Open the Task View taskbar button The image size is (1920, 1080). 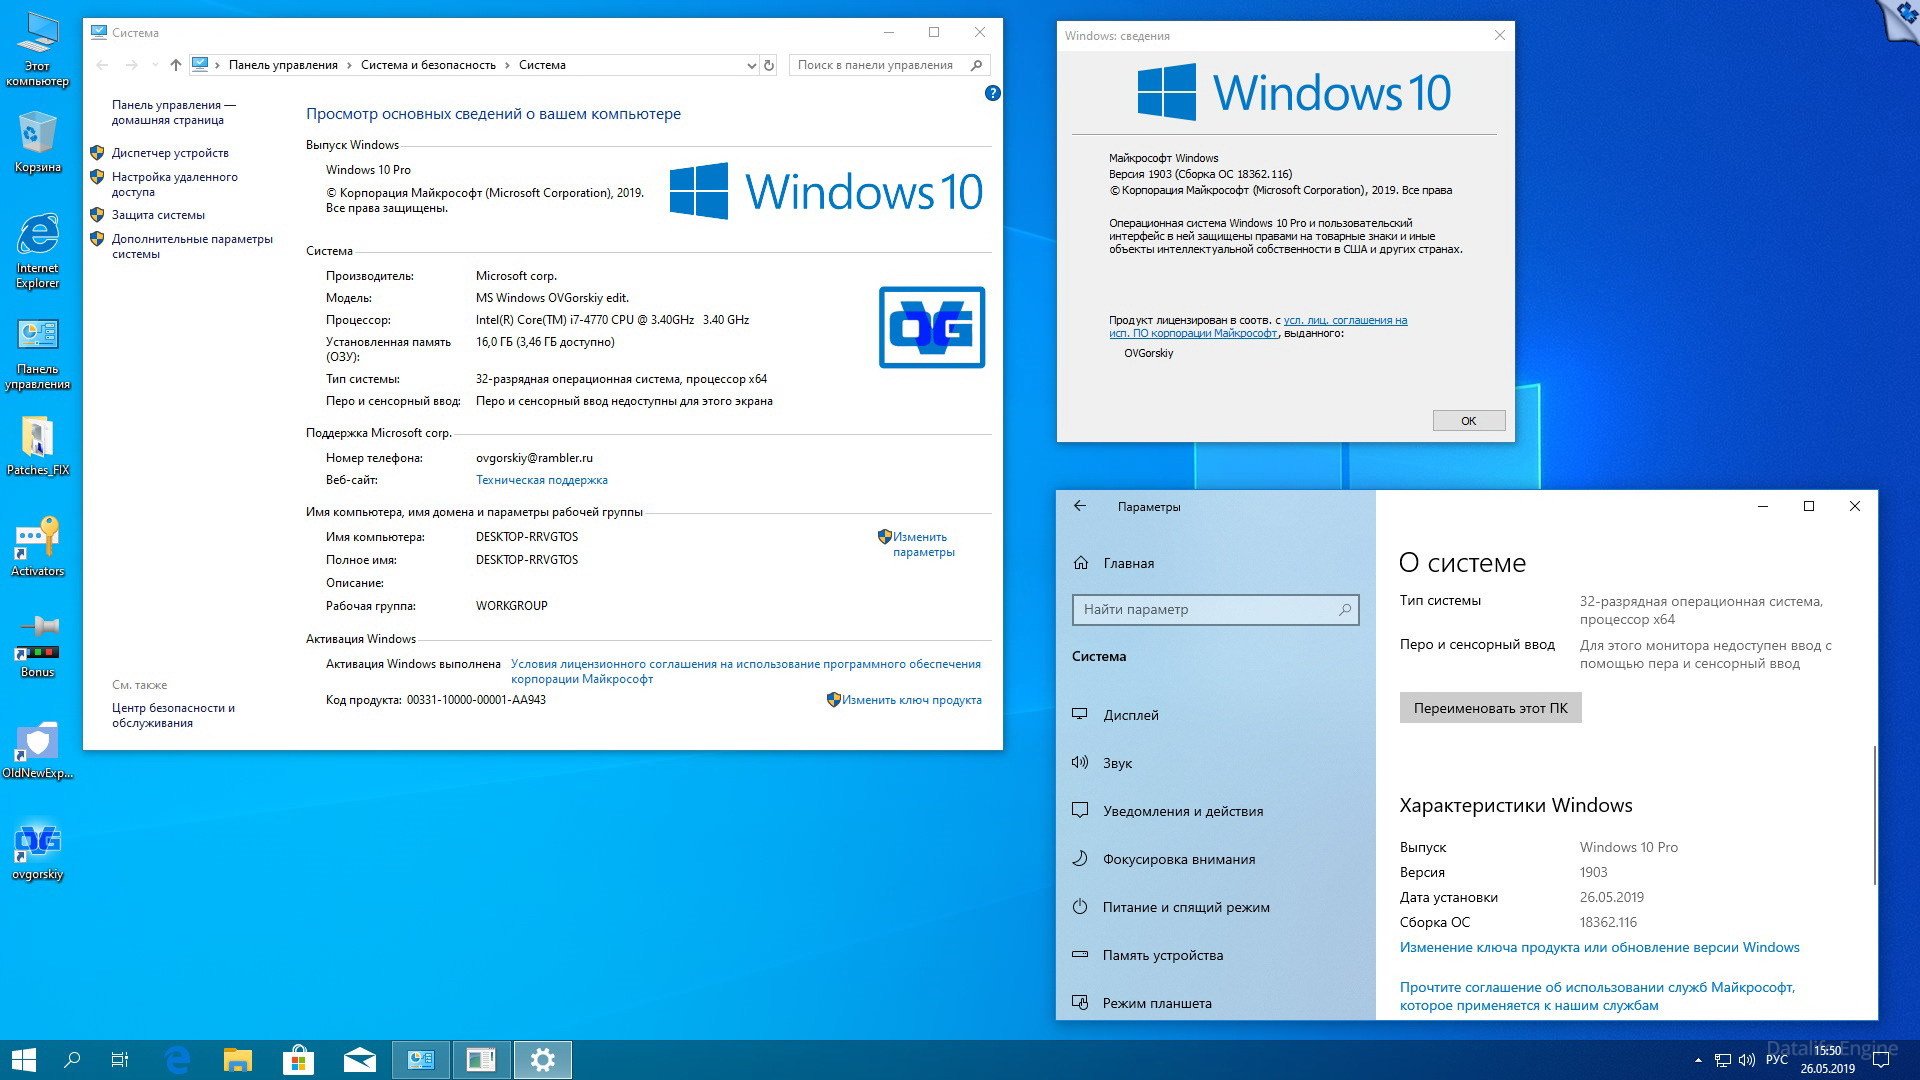pyautogui.click(x=119, y=1060)
